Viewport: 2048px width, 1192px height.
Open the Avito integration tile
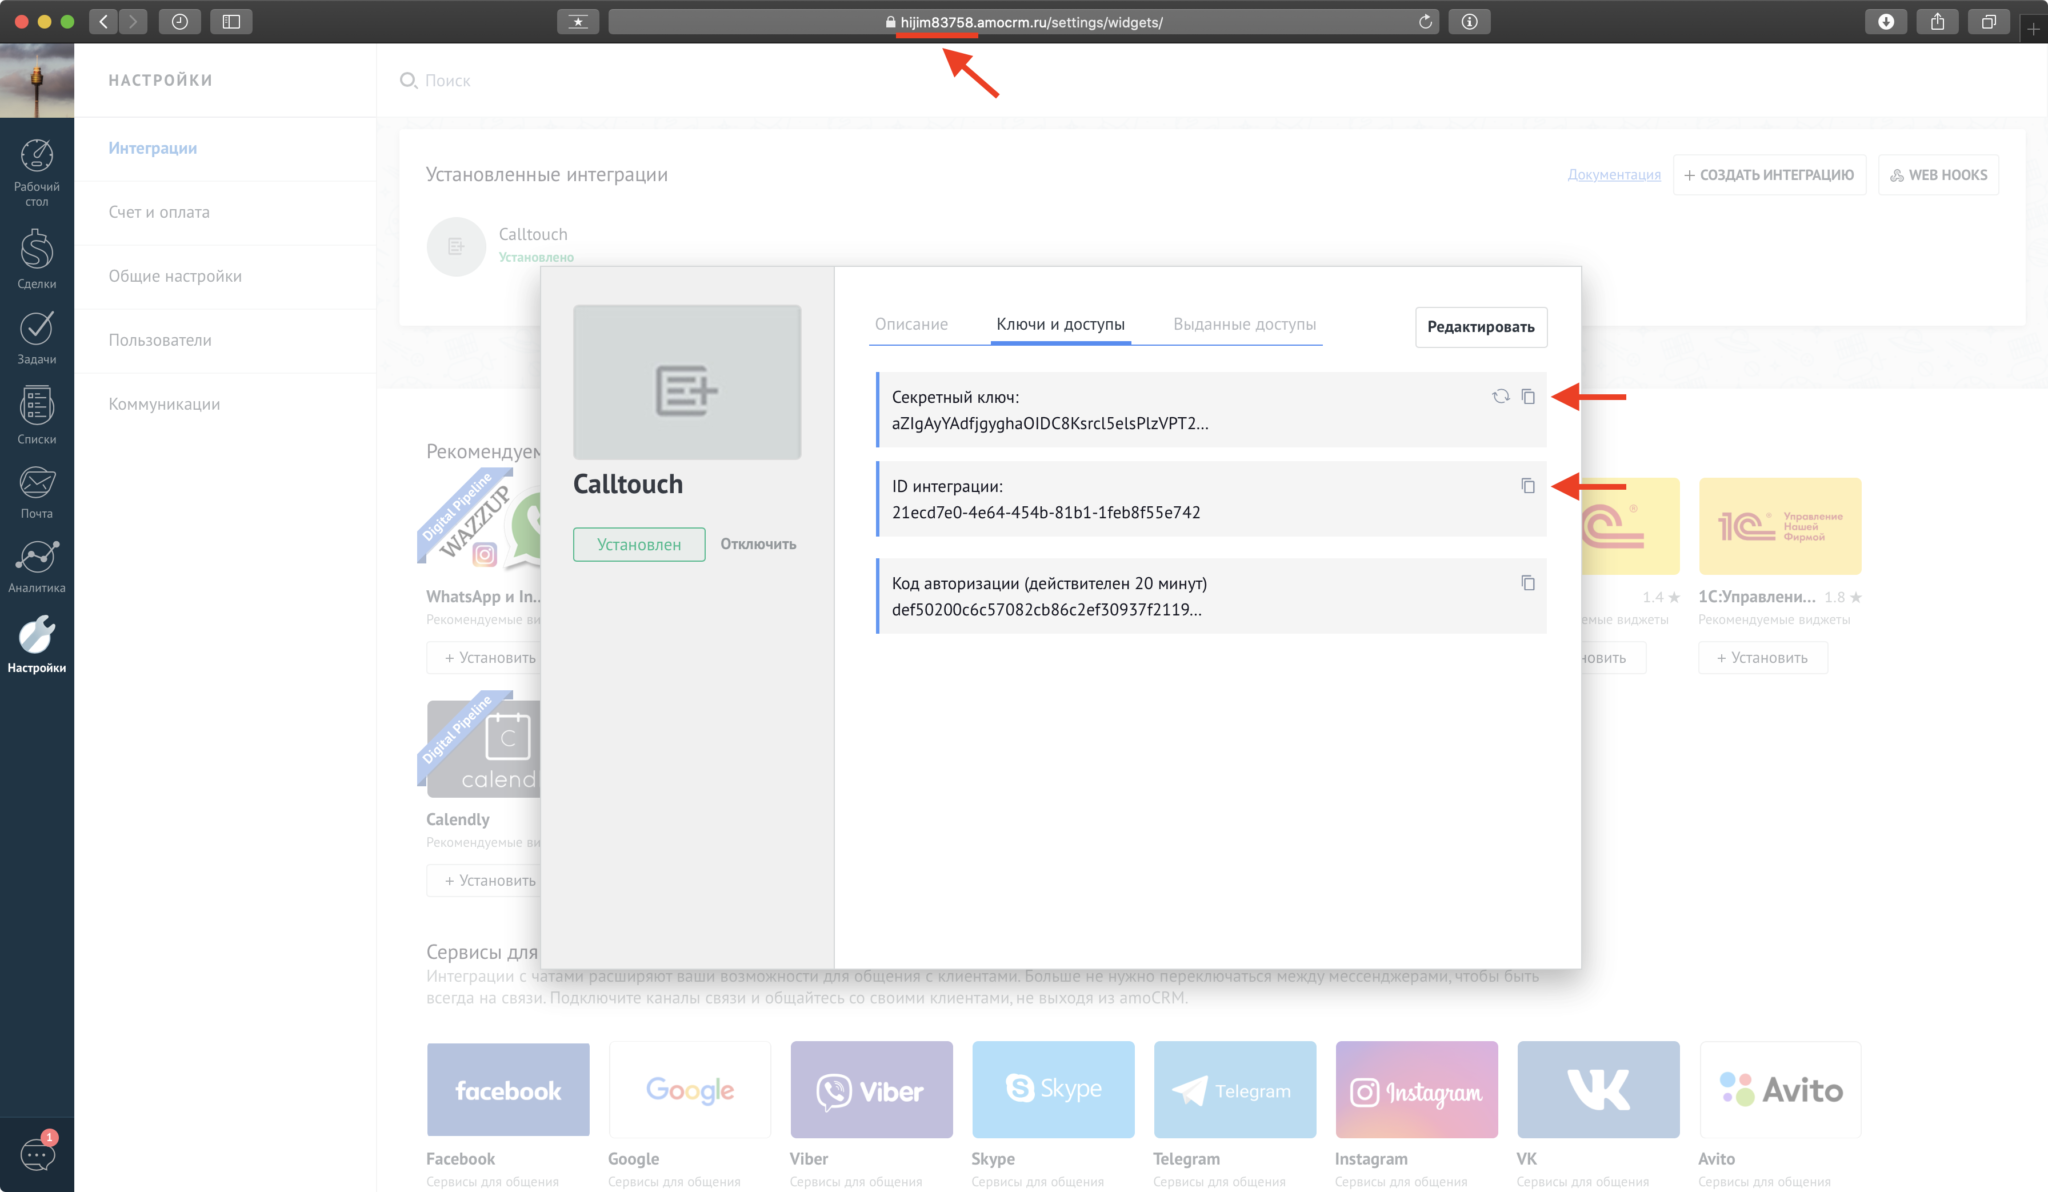tap(1780, 1089)
